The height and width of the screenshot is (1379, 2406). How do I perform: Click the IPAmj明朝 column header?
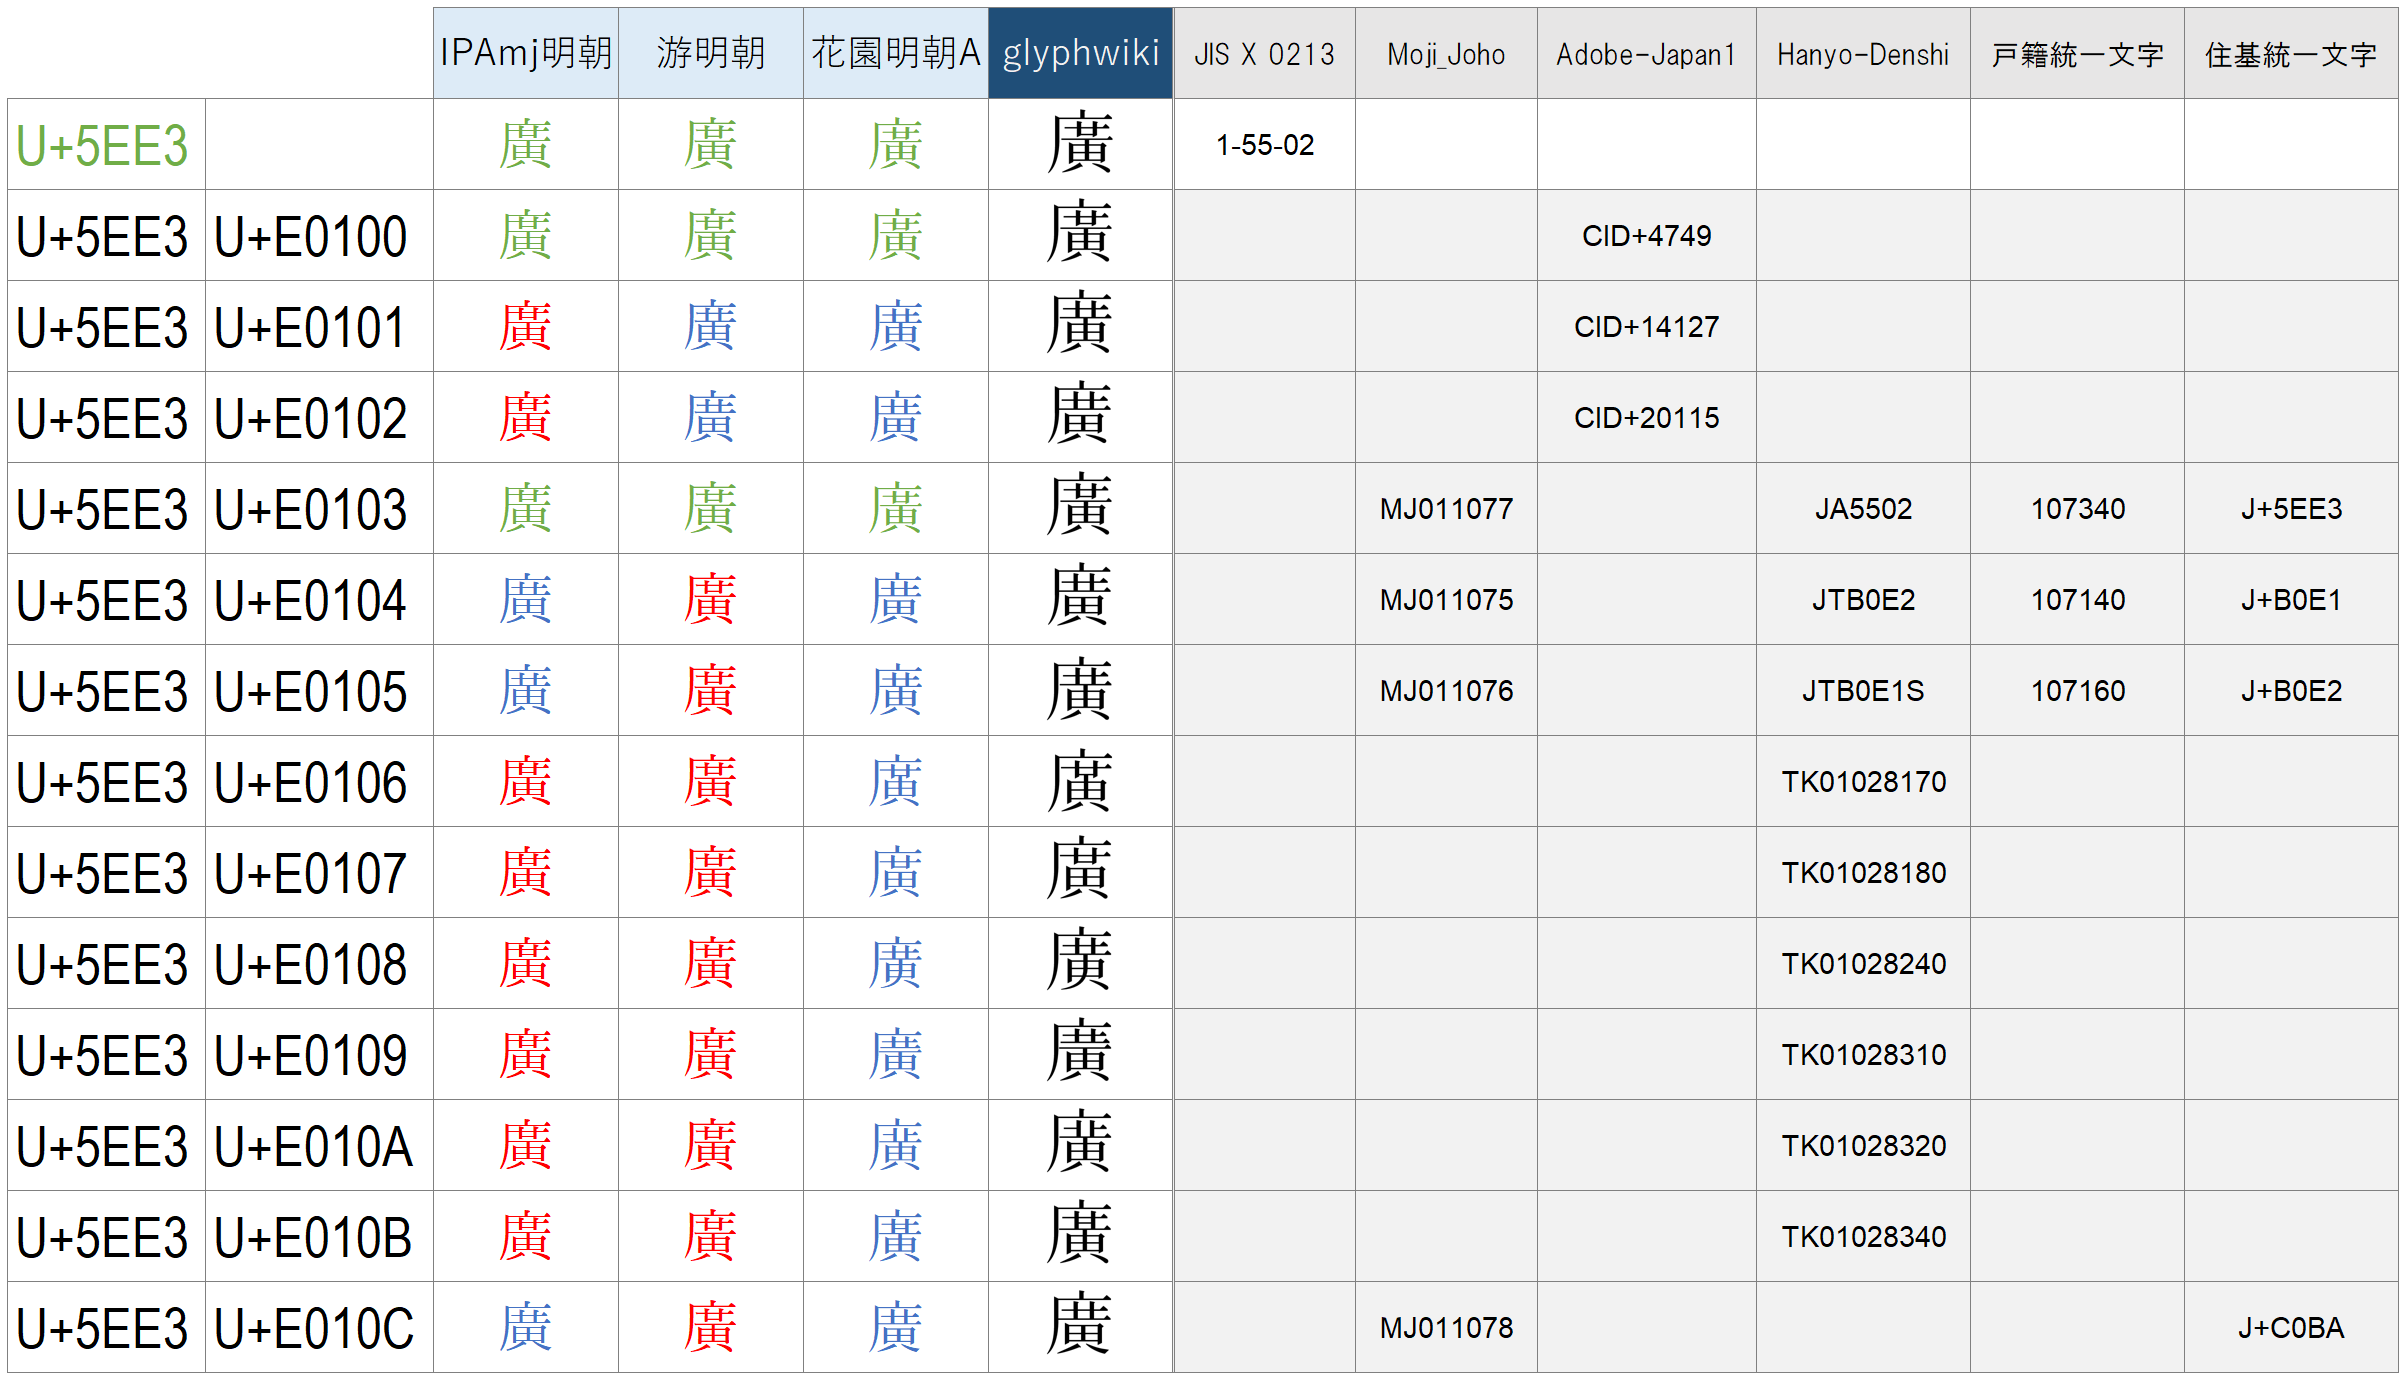[526, 53]
